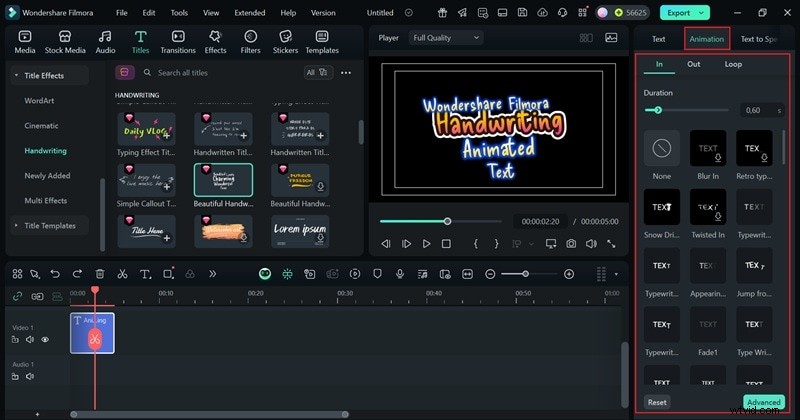Click the Advanced button
800x420 pixels.
click(x=763, y=402)
